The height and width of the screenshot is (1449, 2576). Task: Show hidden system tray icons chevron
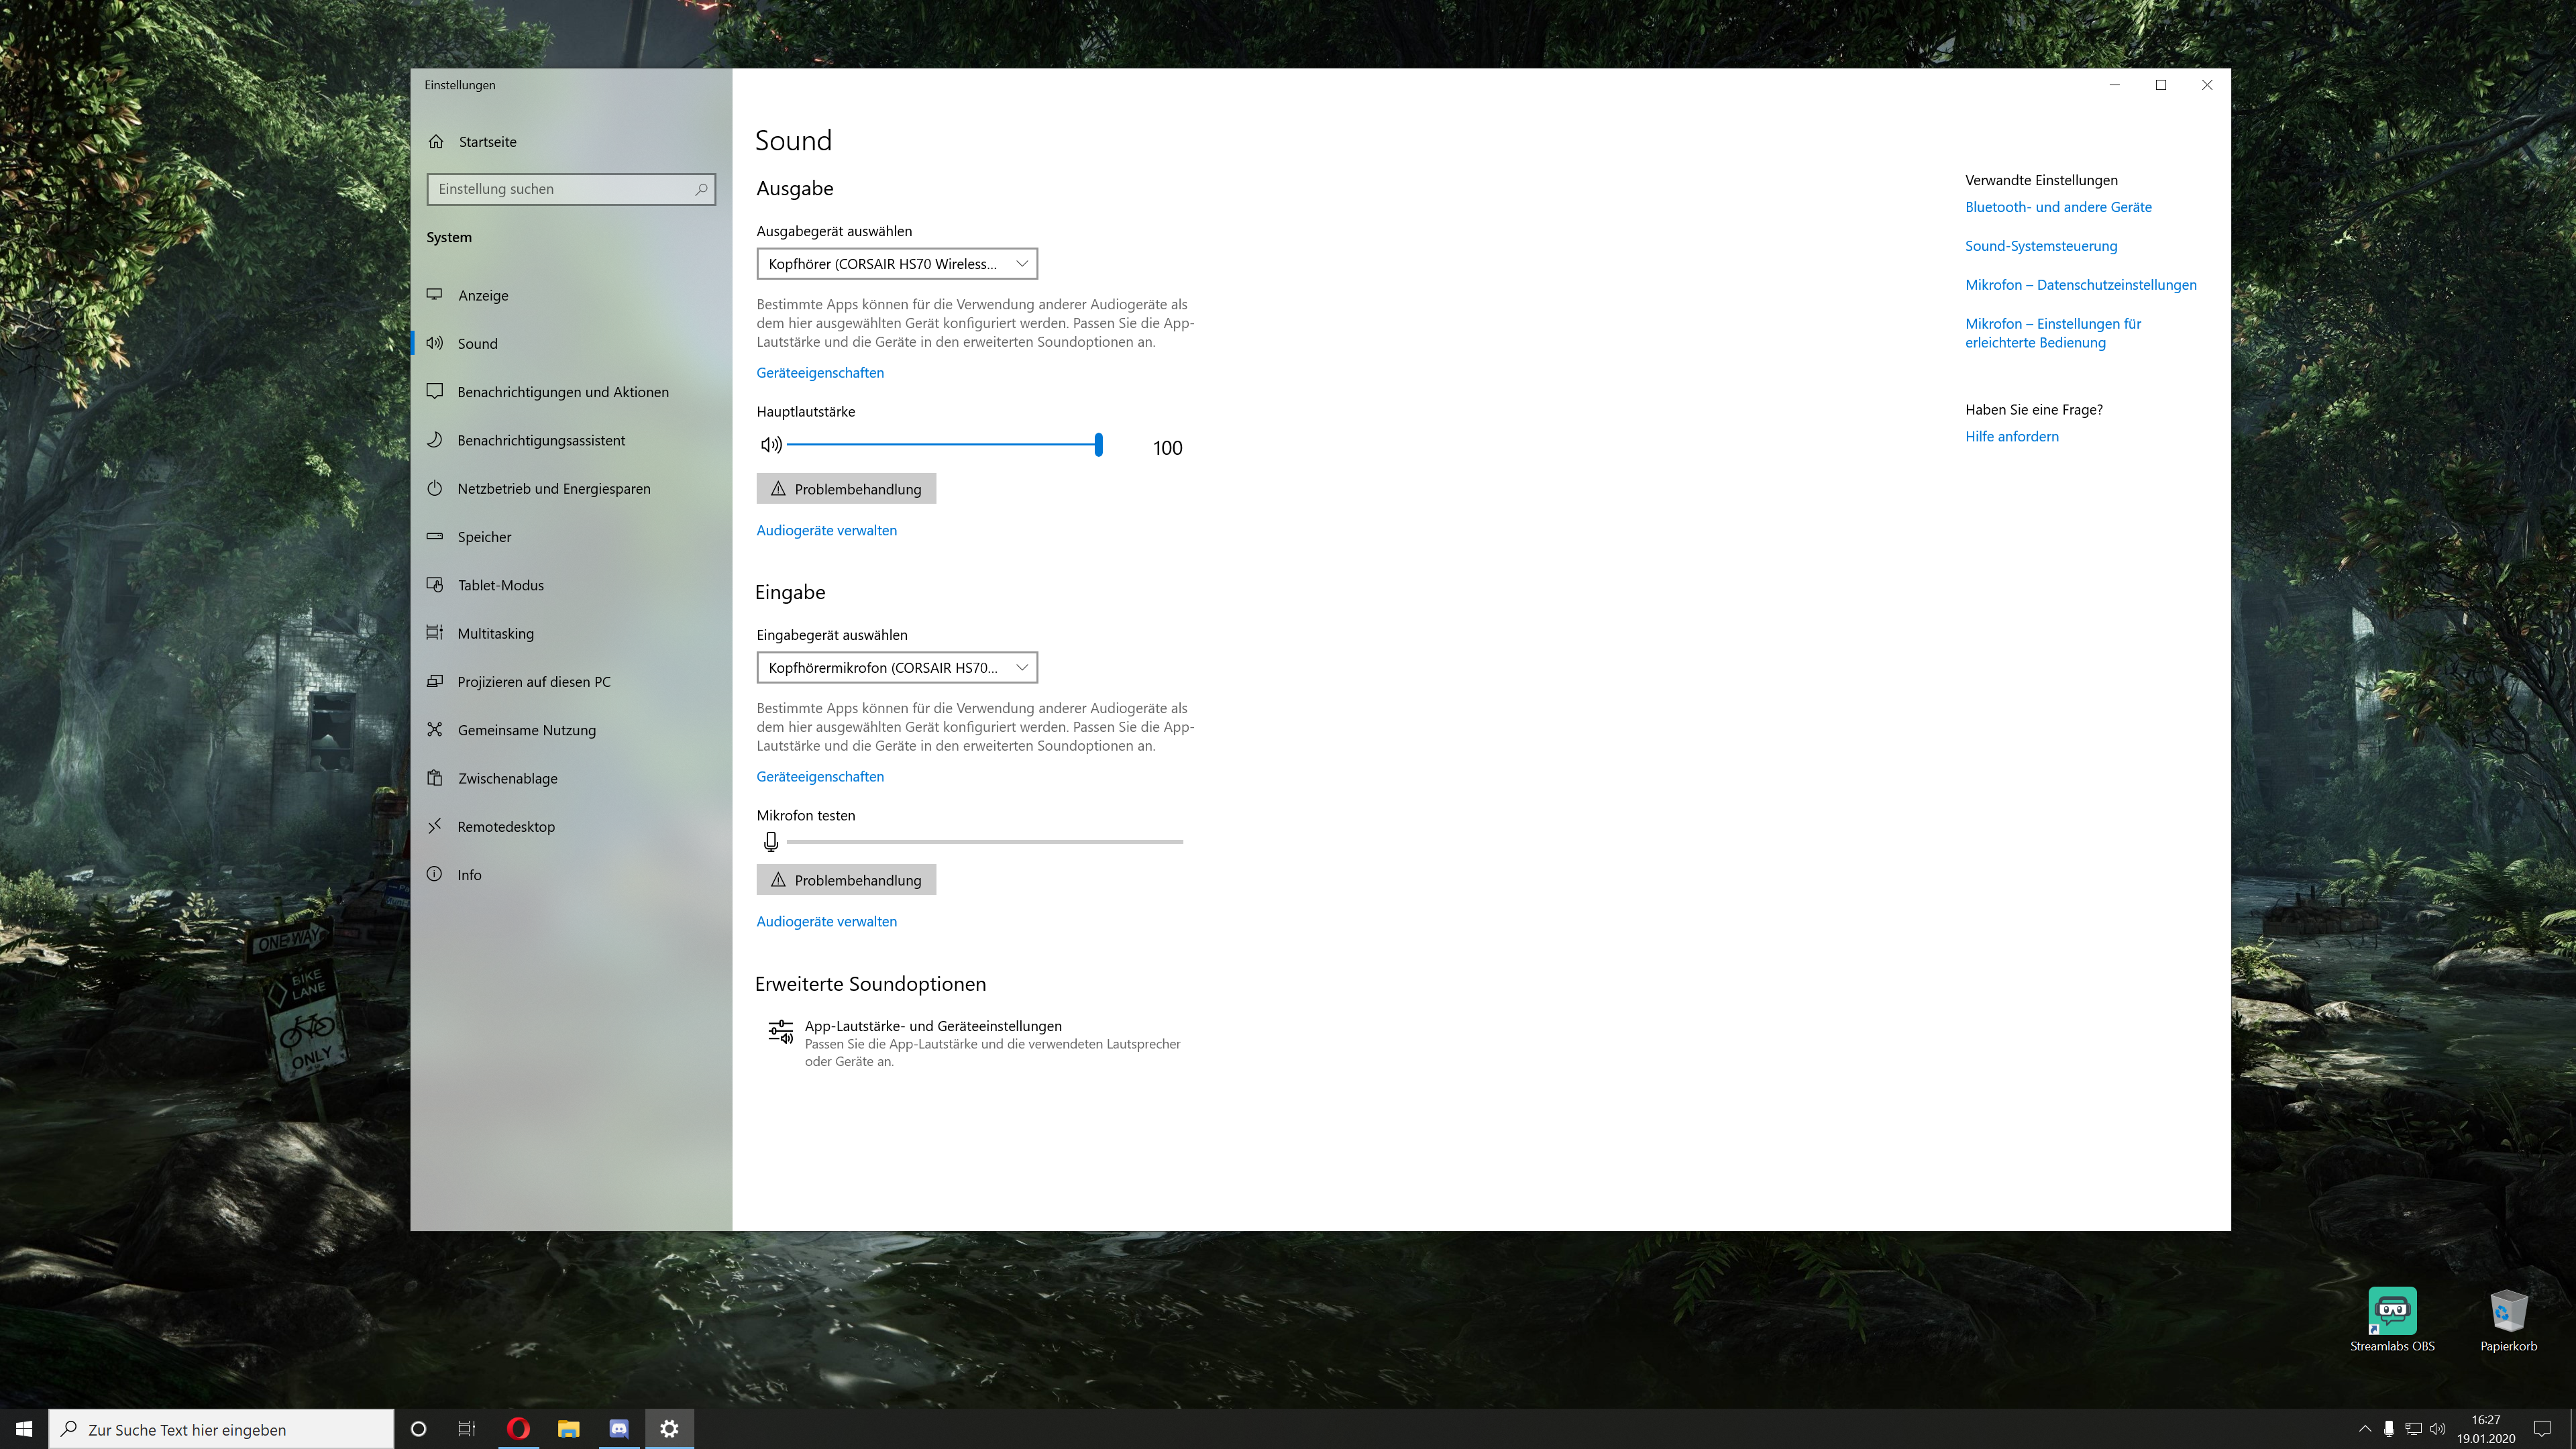(x=2365, y=1429)
